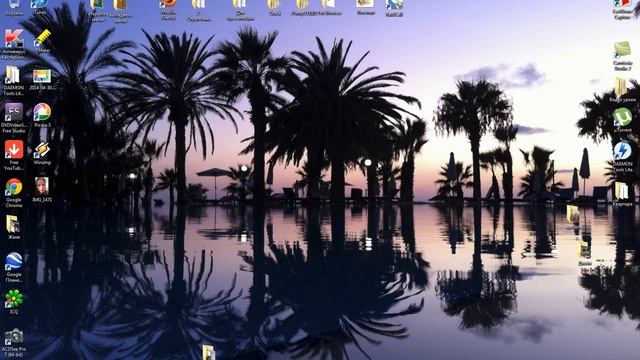Viewport: 640px width, 360px height.
Task: Open the Recycle Bin desktop icon
Action: (14, 6)
